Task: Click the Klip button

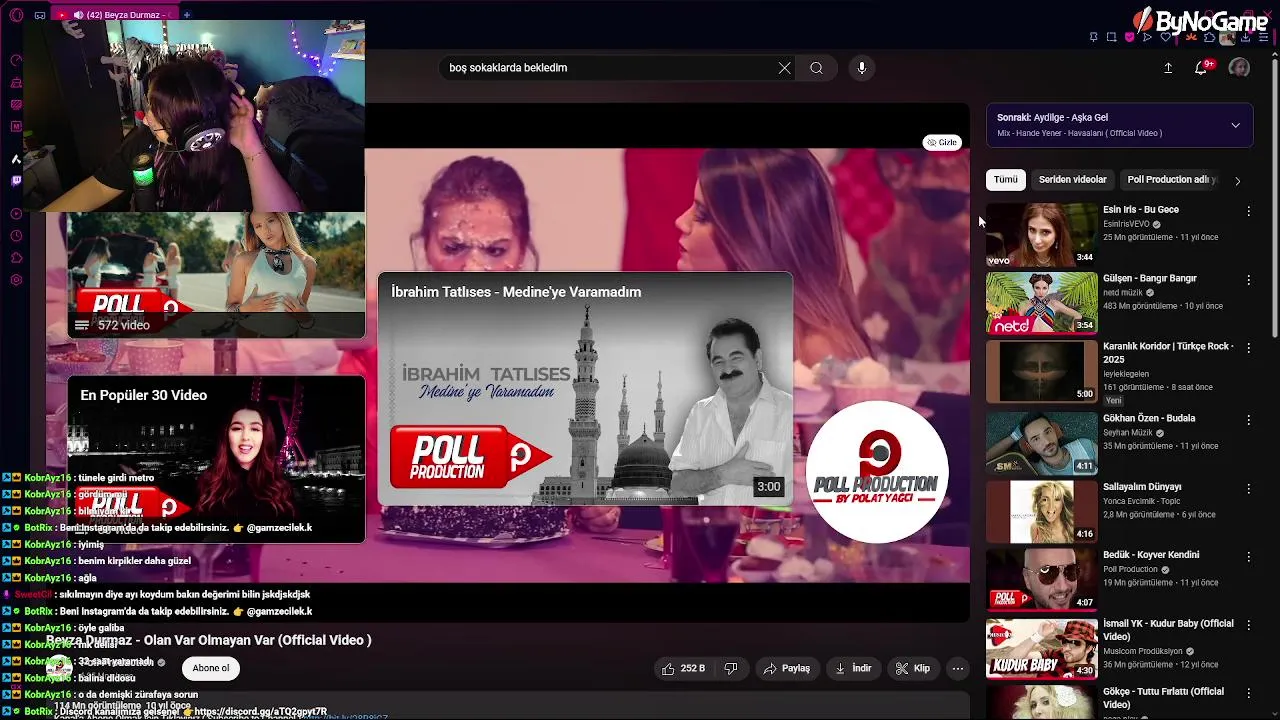Action: [913, 668]
